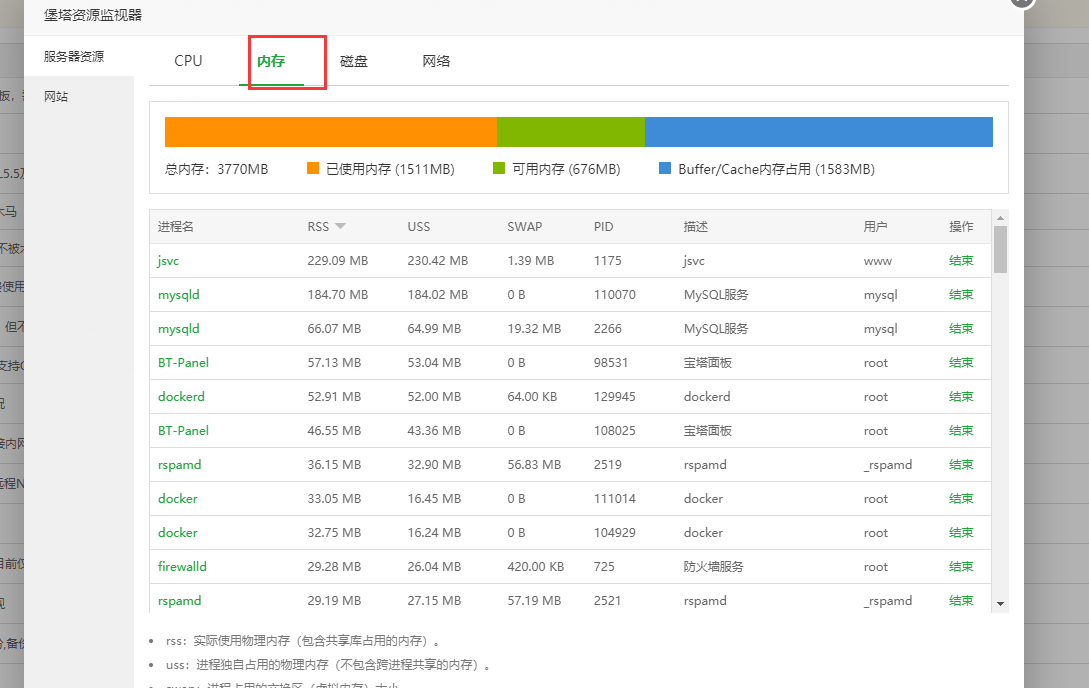1089x688 pixels.
Task: Open mysqld process name with 184.70 MB
Action: pos(178,295)
